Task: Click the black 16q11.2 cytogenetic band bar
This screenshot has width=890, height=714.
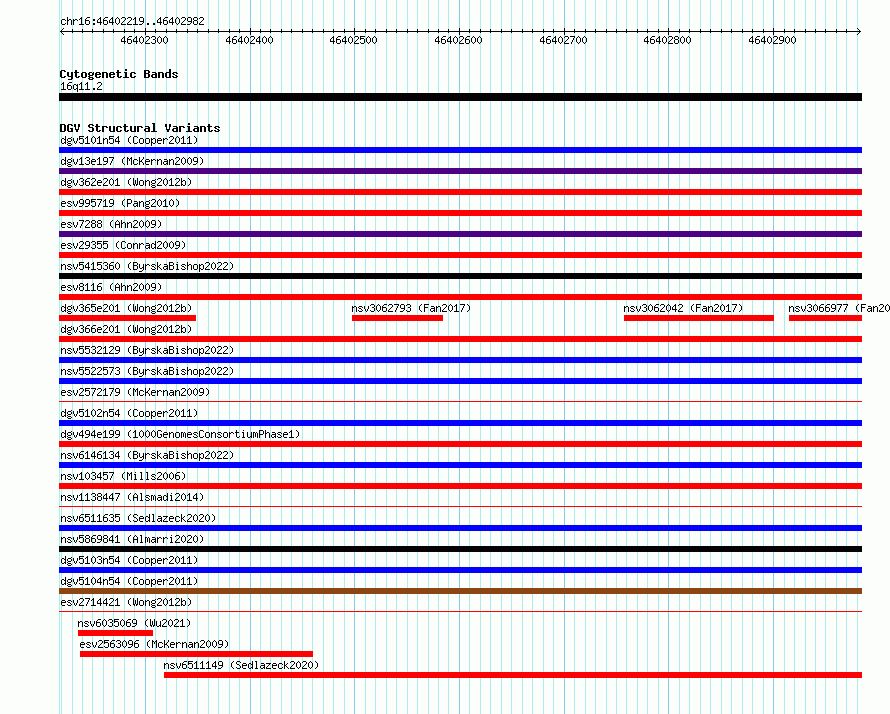Action: [460, 97]
